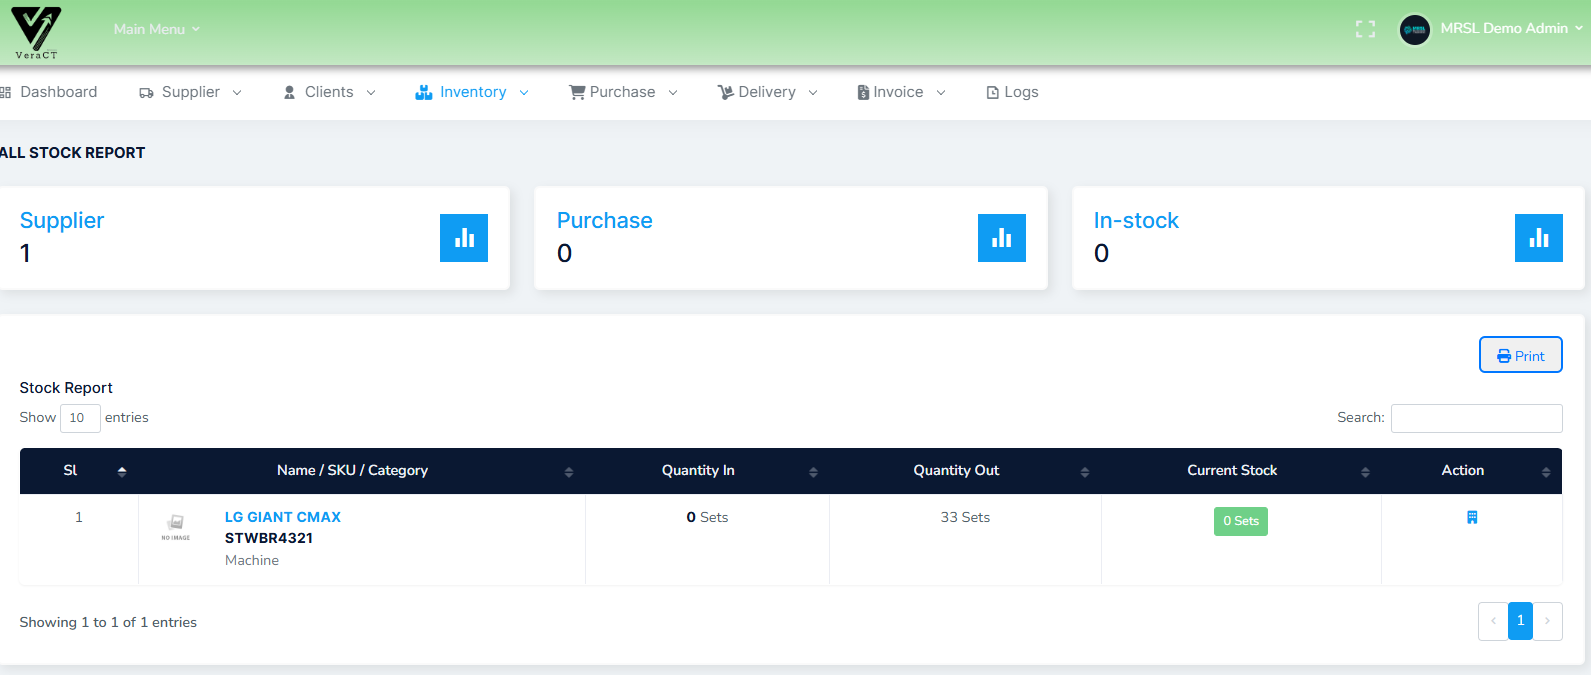1591x675 pixels.
Task: Click the Purchase card chart icon
Action: pos(1001,238)
